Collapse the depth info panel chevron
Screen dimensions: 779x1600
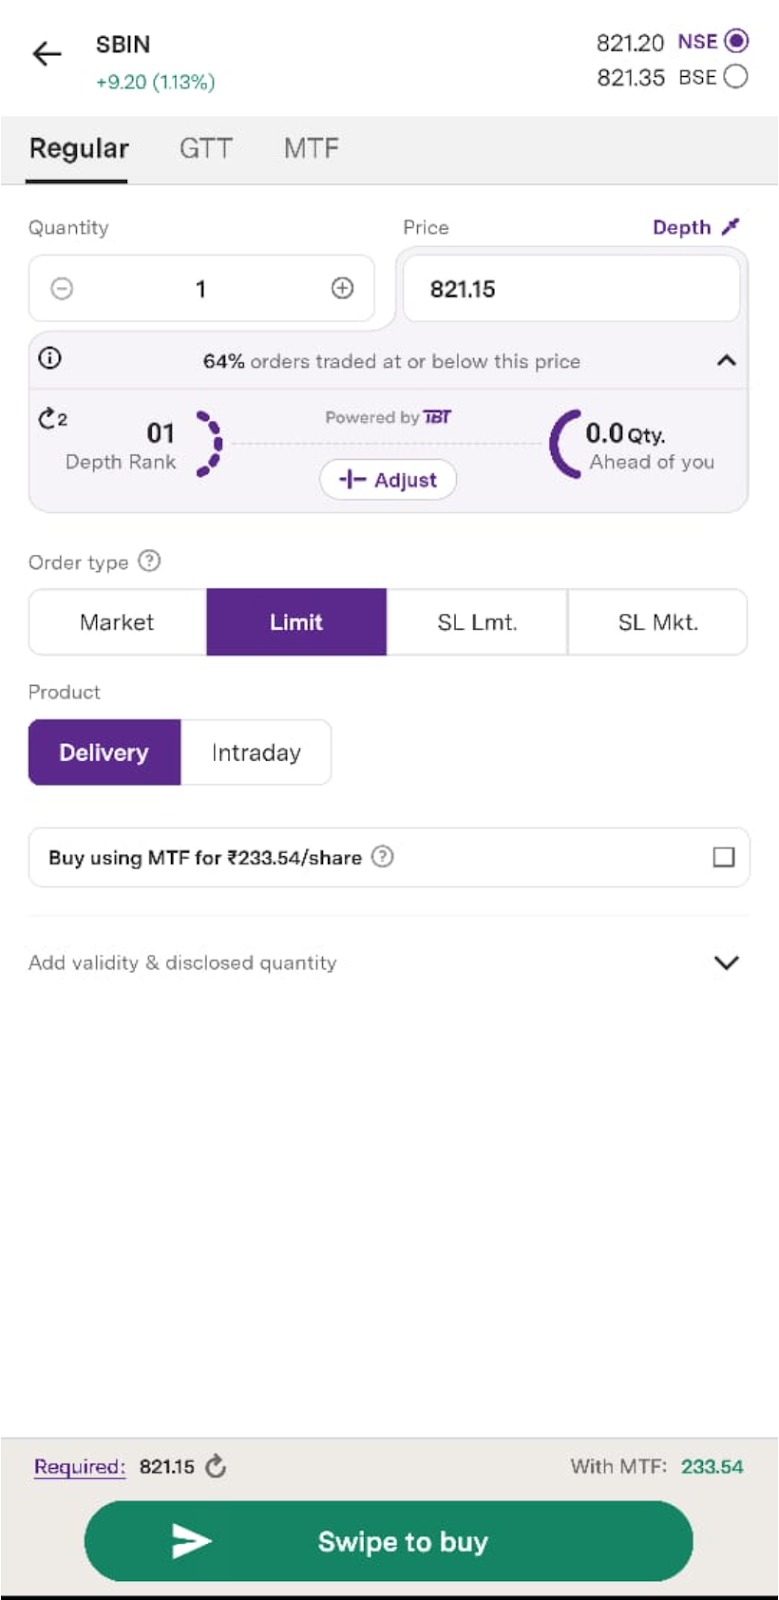coord(727,360)
